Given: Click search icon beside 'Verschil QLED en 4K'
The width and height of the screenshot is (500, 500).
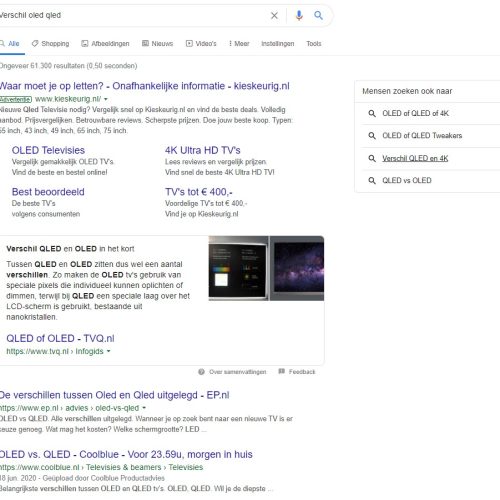Looking at the screenshot, I should (372, 158).
